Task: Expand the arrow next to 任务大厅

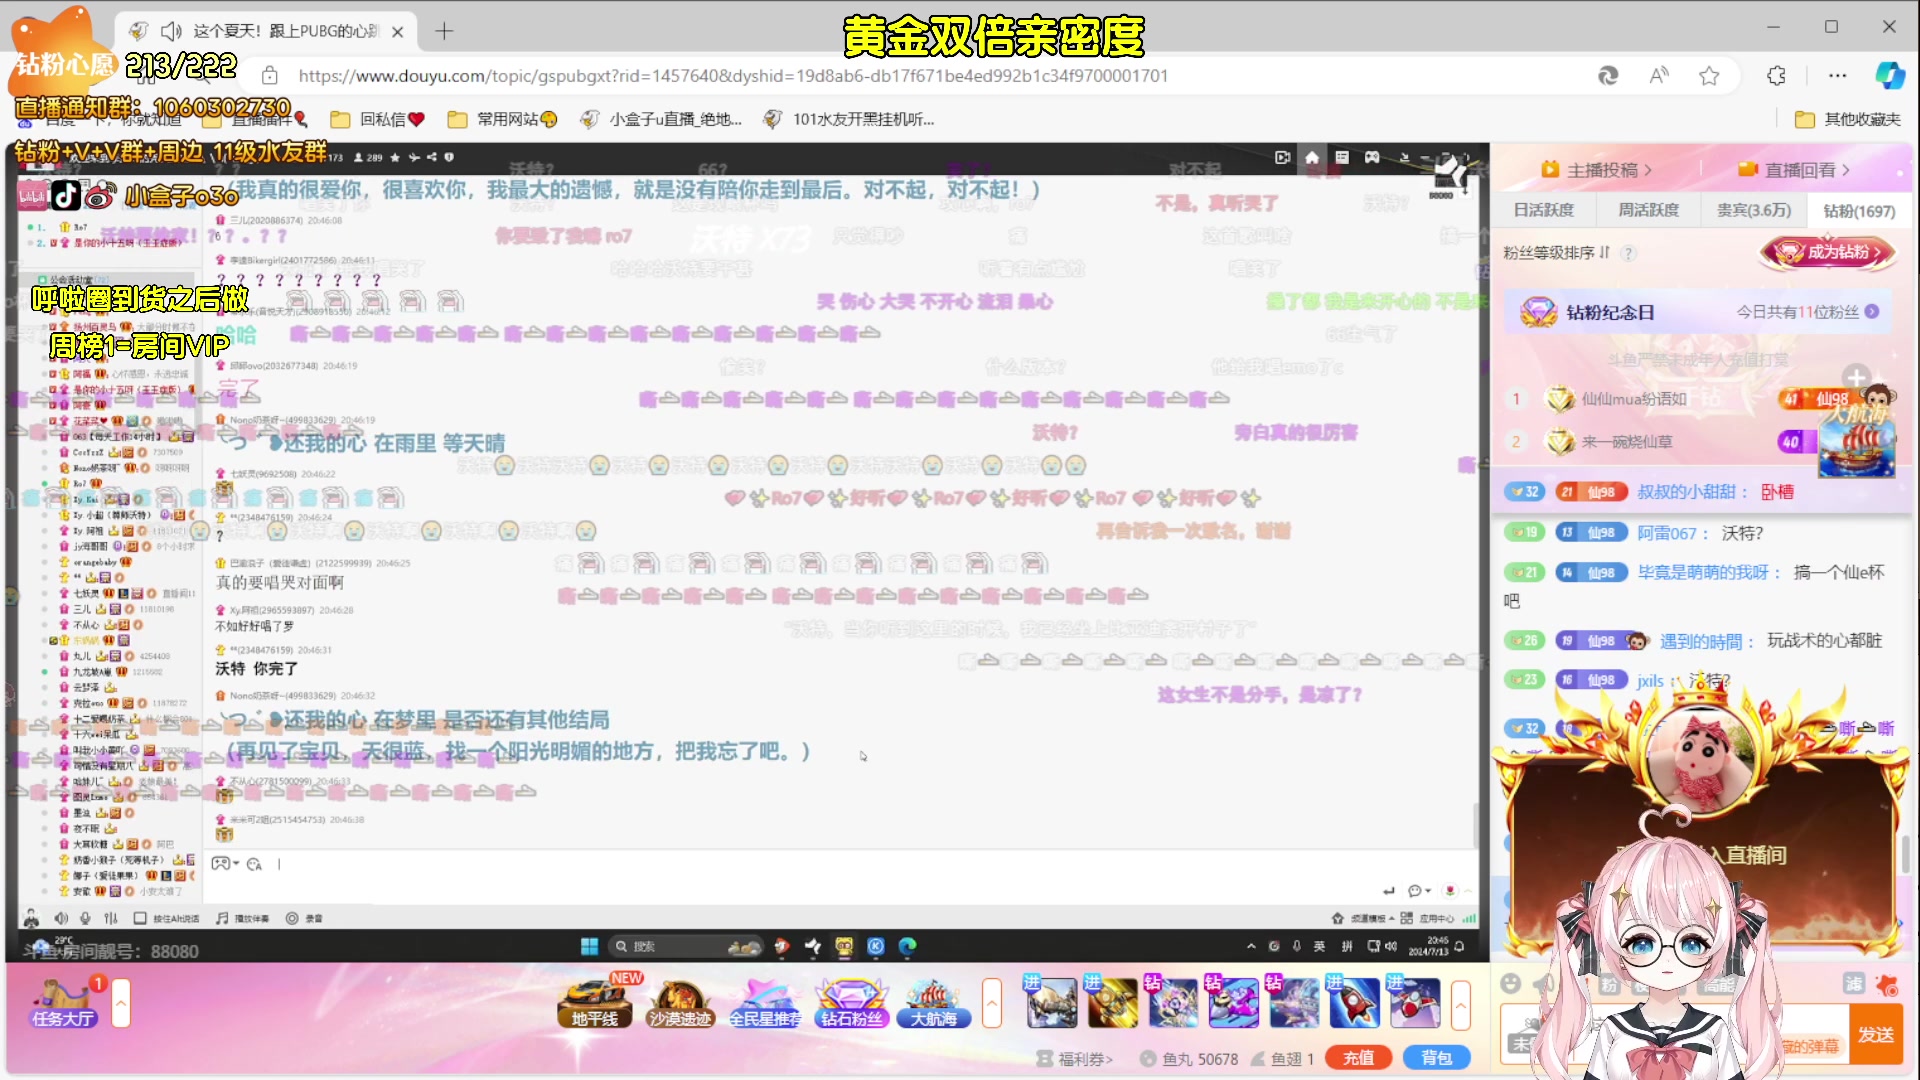Action: coord(121,1003)
